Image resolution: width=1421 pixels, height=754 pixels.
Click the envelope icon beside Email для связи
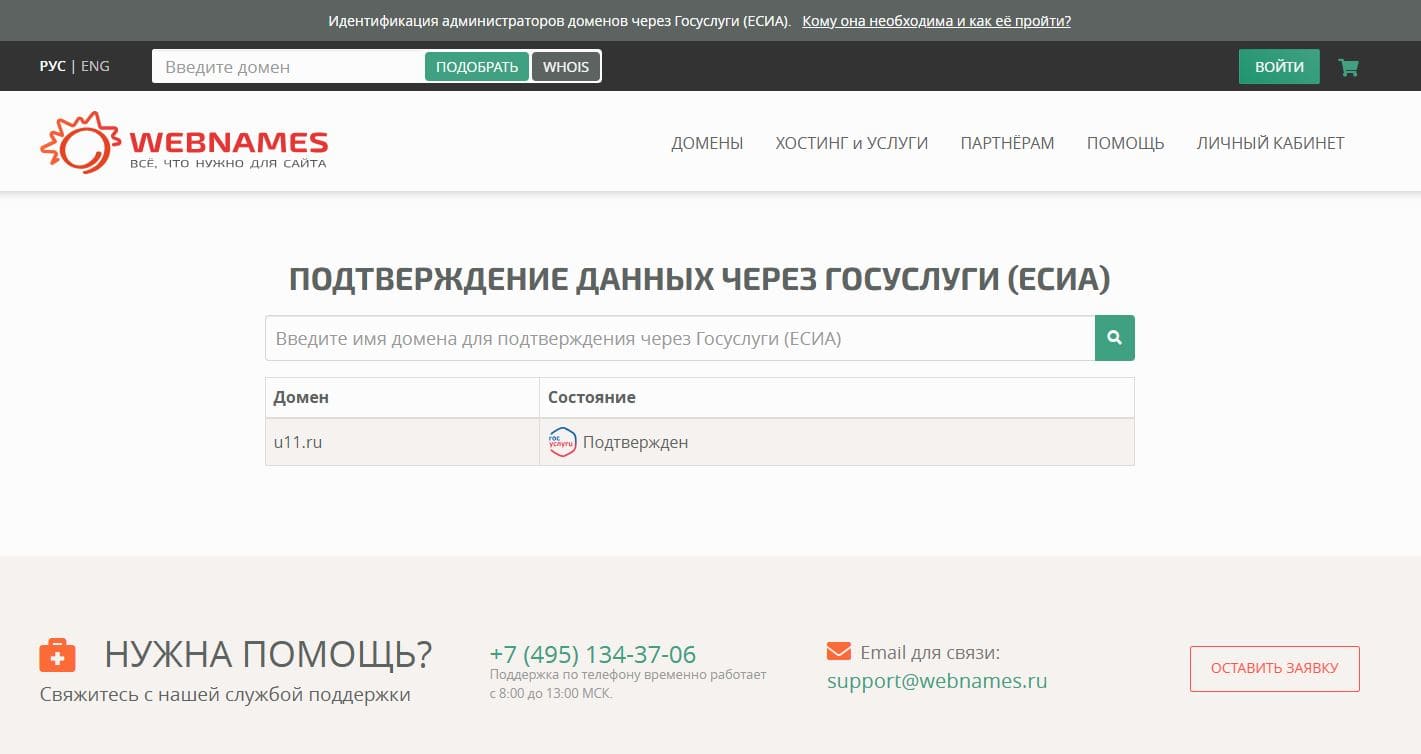pyautogui.click(x=838, y=652)
